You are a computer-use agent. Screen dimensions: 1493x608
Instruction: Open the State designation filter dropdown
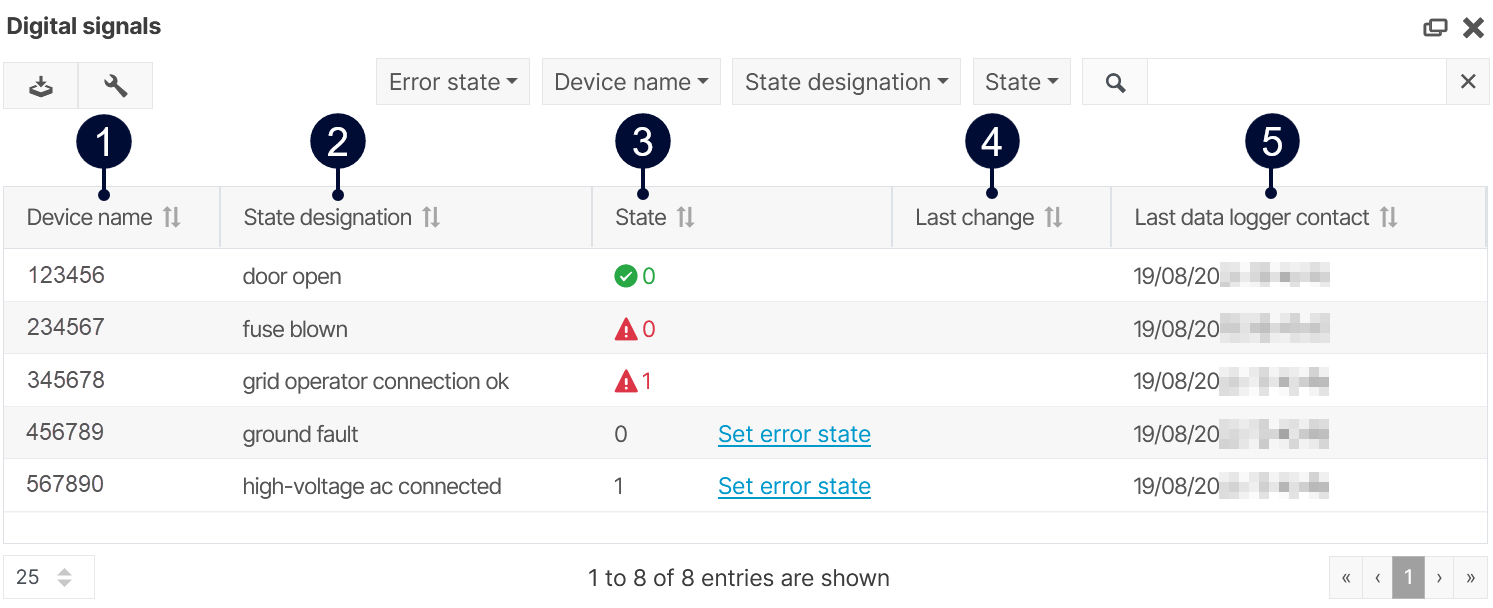pos(846,82)
